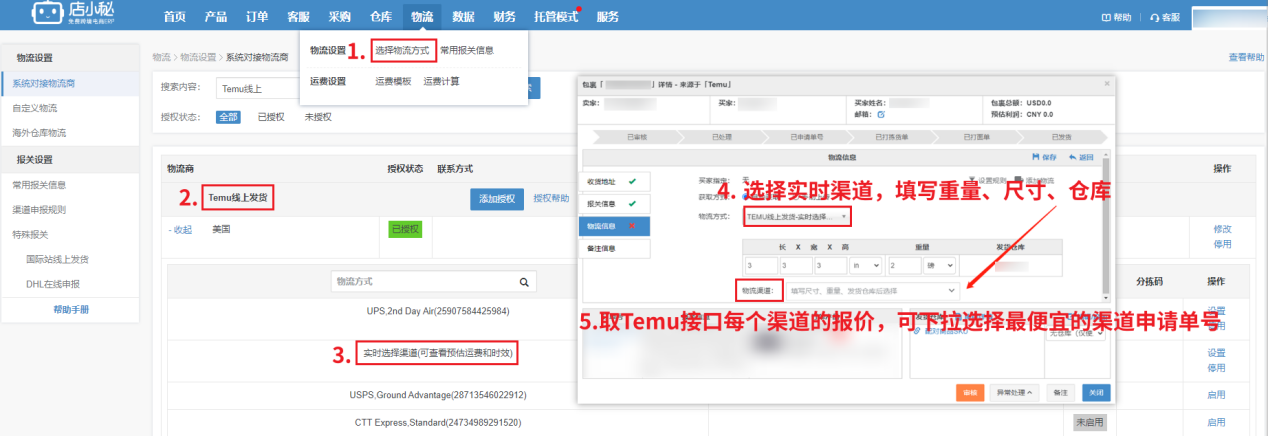The width and height of the screenshot is (1268, 436).
Task: Open the 数据 top menu
Action: pyautogui.click(x=463, y=17)
